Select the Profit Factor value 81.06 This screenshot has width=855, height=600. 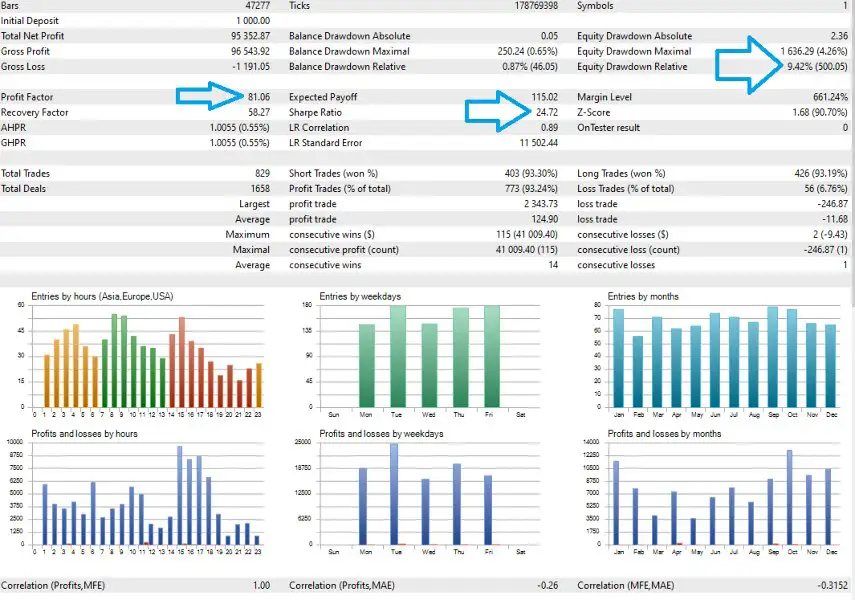click(256, 98)
